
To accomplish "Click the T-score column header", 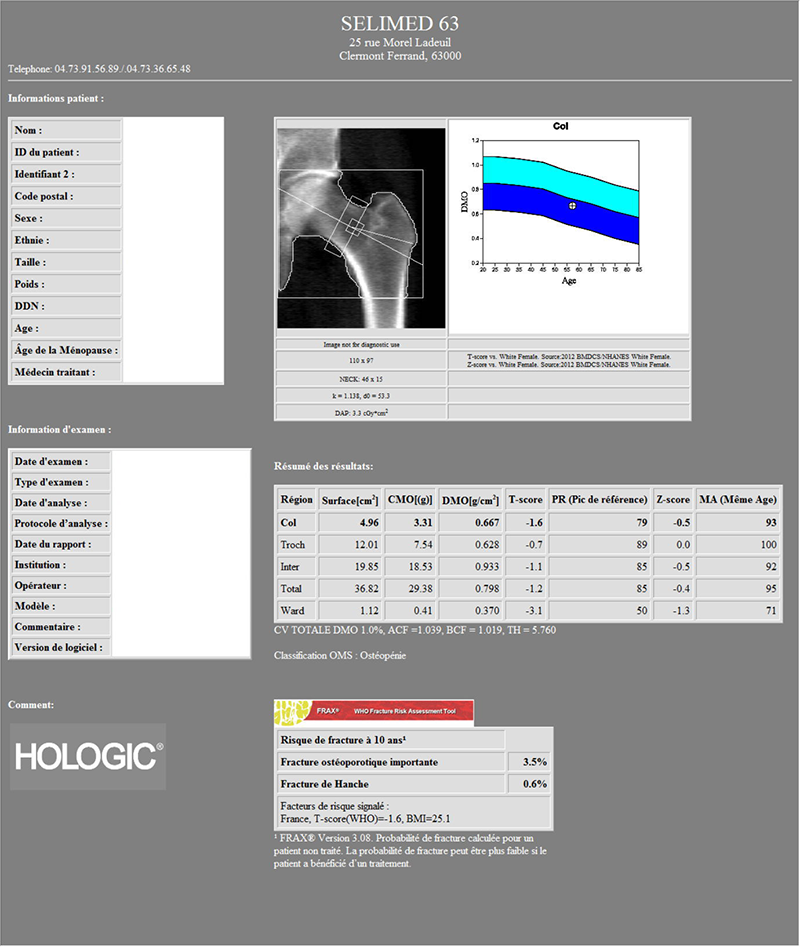I will click(525, 500).
